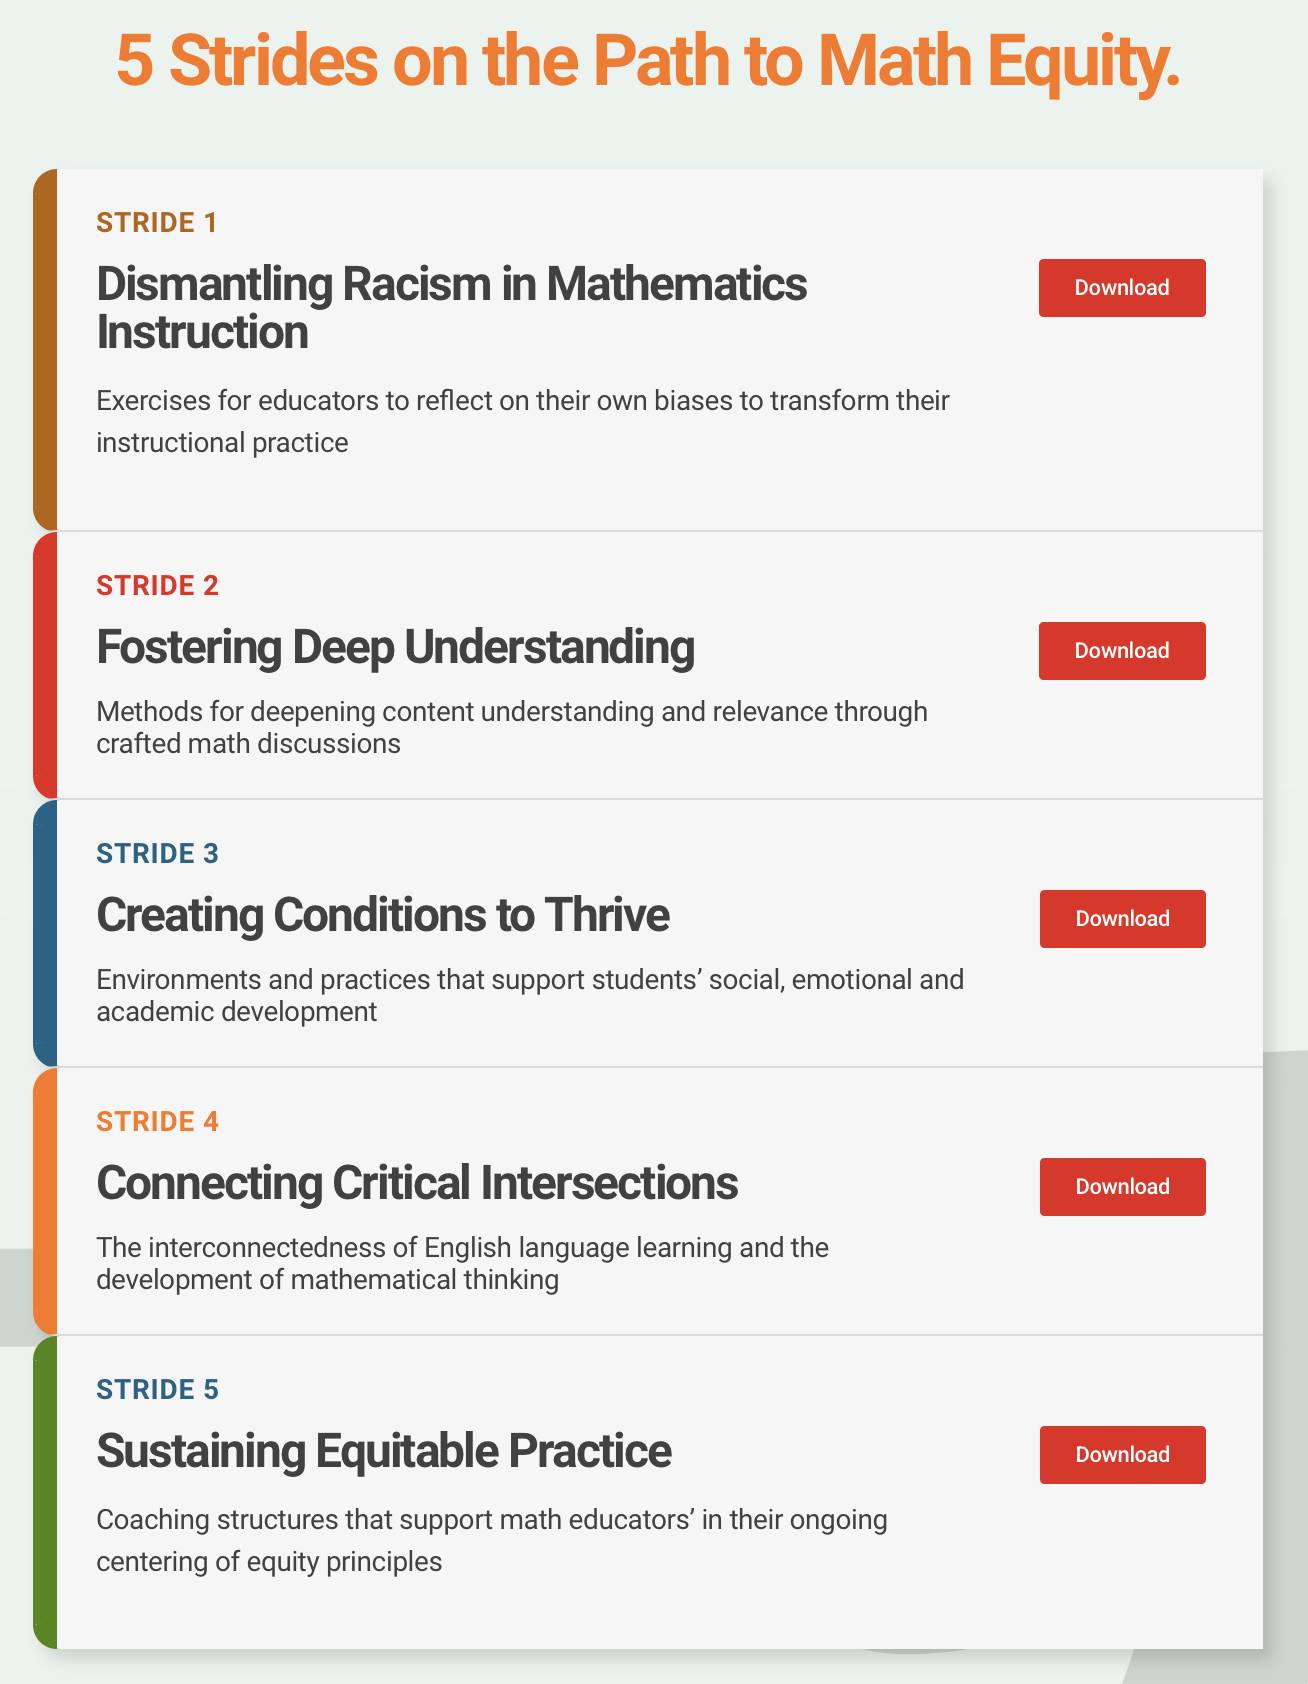The width and height of the screenshot is (1308, 1684).
Task: Select the description about English language learning
Action: (462, 1264)
